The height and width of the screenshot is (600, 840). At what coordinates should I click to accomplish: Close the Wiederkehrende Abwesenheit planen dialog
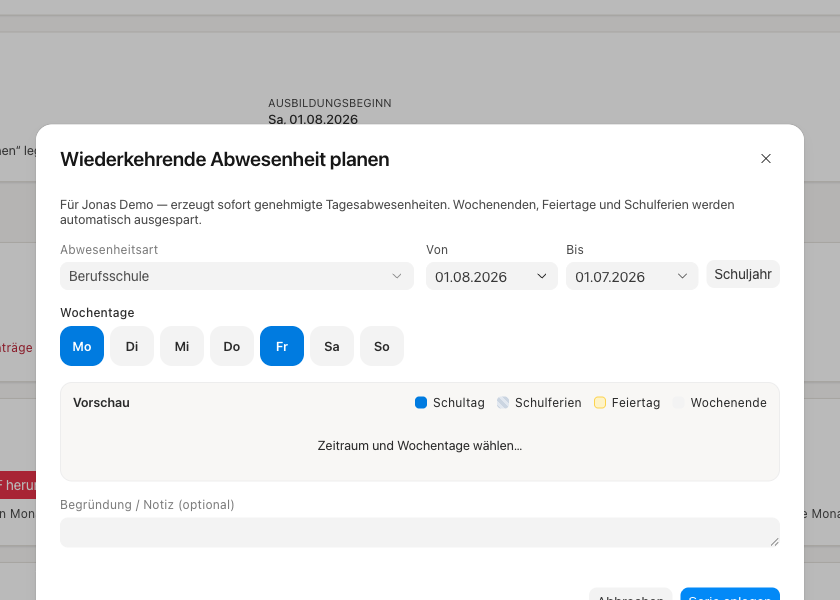pyautogui.click(x=766, y=159)
